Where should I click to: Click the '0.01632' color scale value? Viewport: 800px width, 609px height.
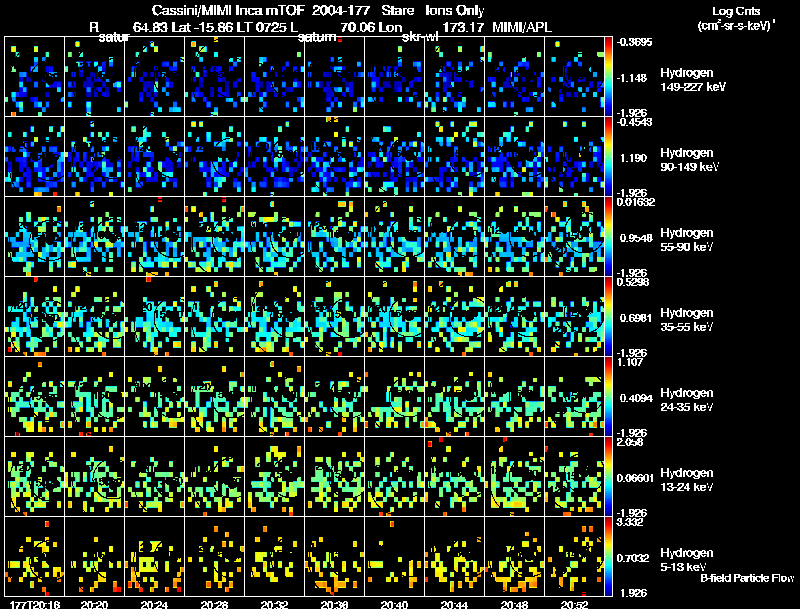tap(635, 202)
